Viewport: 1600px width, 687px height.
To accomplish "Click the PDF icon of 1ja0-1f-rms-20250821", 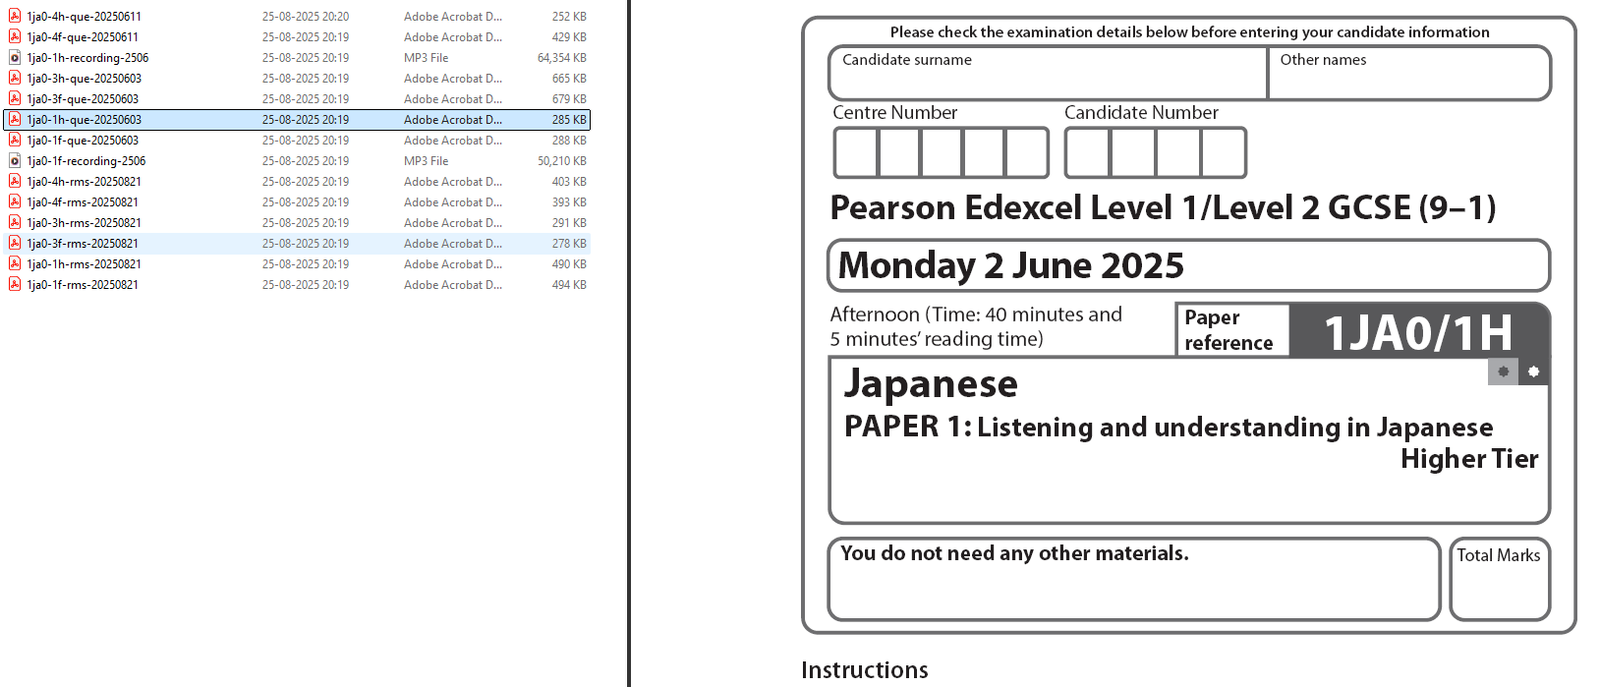I will (15, 285).
